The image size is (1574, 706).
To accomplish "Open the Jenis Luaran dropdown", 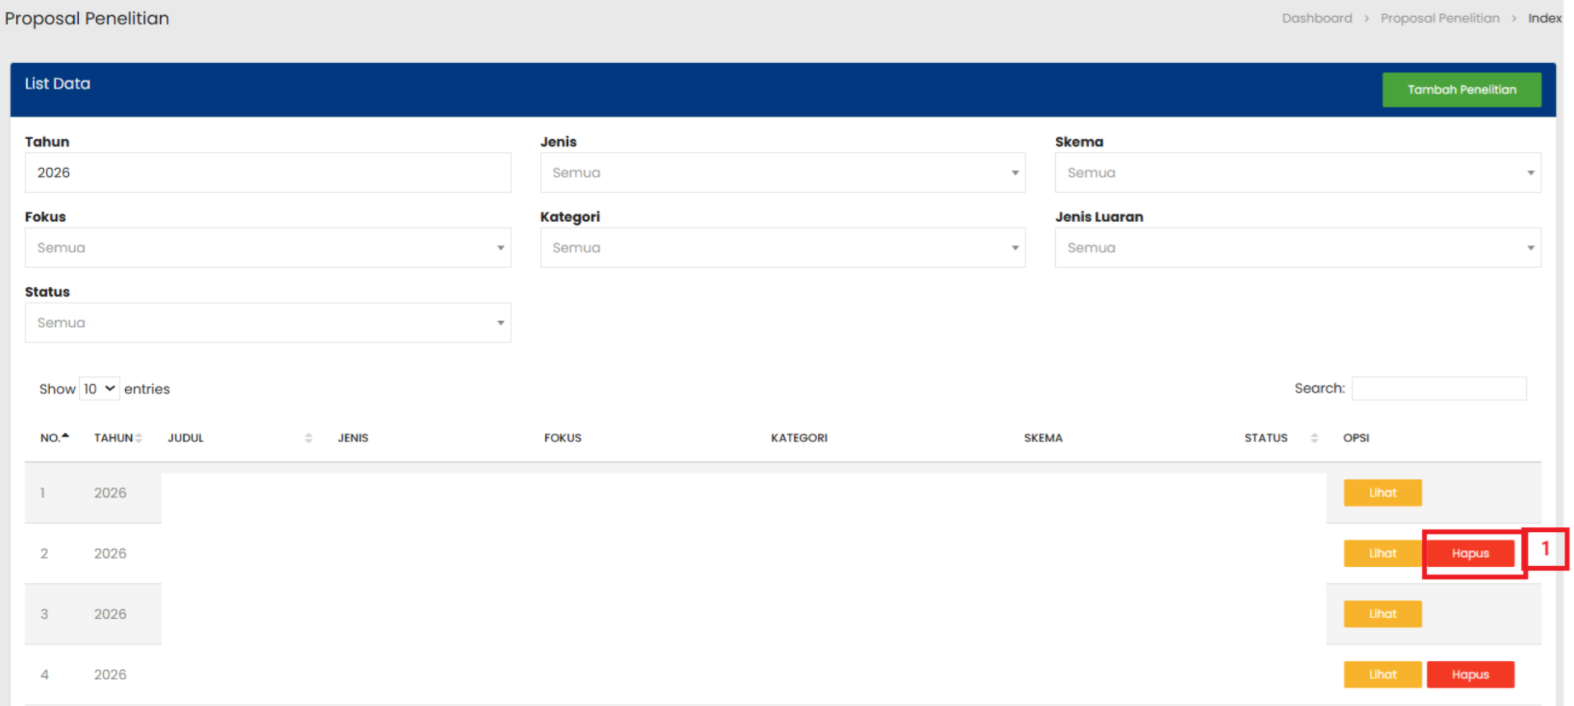I will tap(1296, 248).
